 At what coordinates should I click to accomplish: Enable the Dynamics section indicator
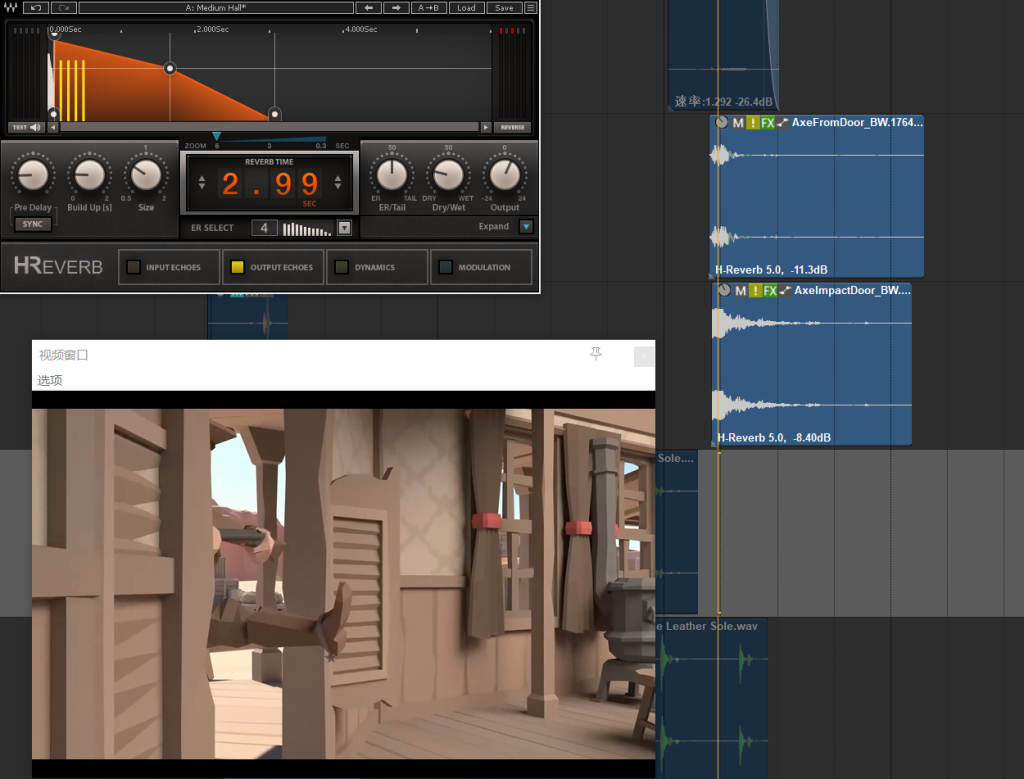pyautogui.click(x=341, y=266)
